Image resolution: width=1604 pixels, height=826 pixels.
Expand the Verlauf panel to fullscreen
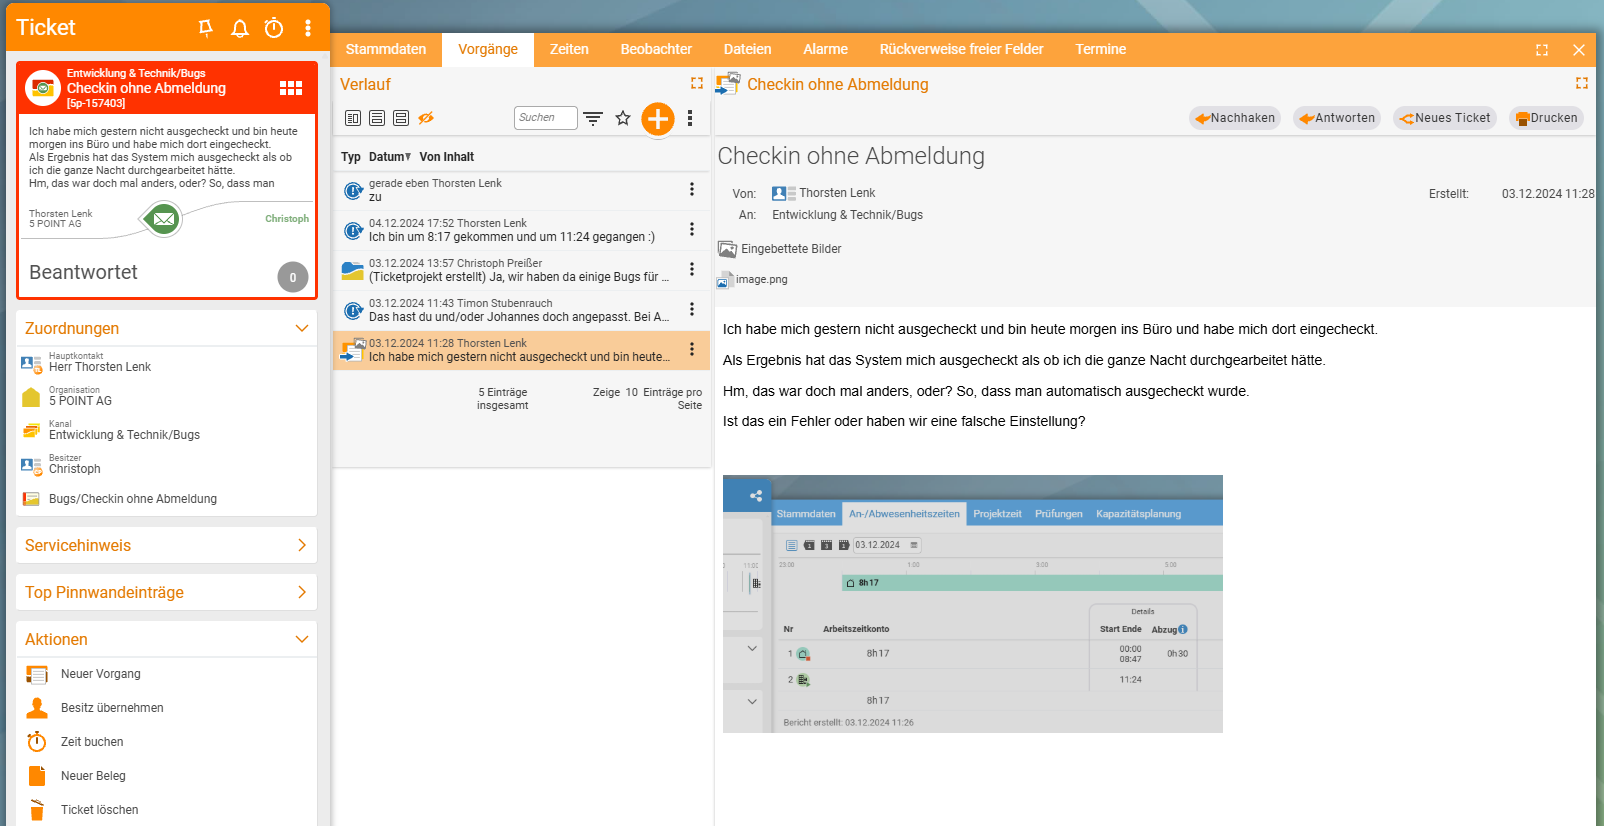(x=697, y=84)
